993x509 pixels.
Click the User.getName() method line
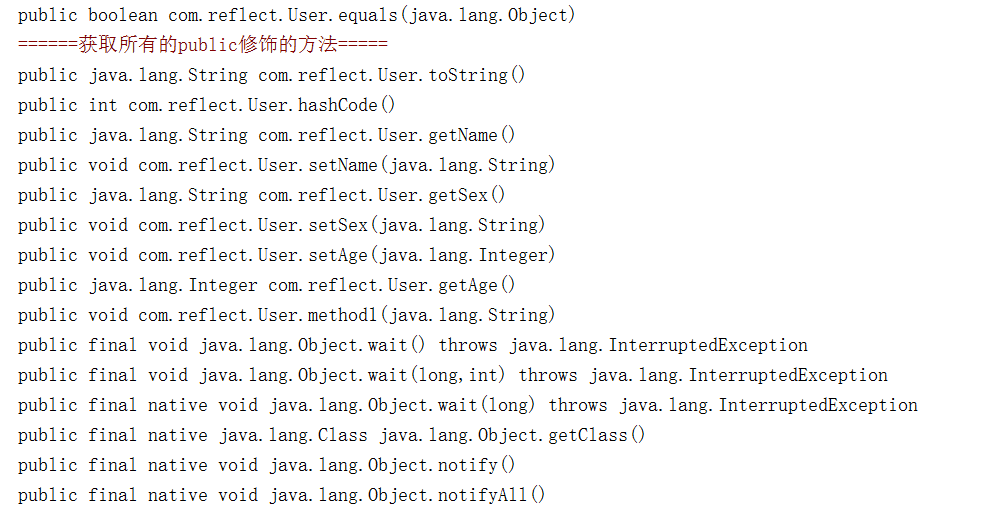point(266,135)
